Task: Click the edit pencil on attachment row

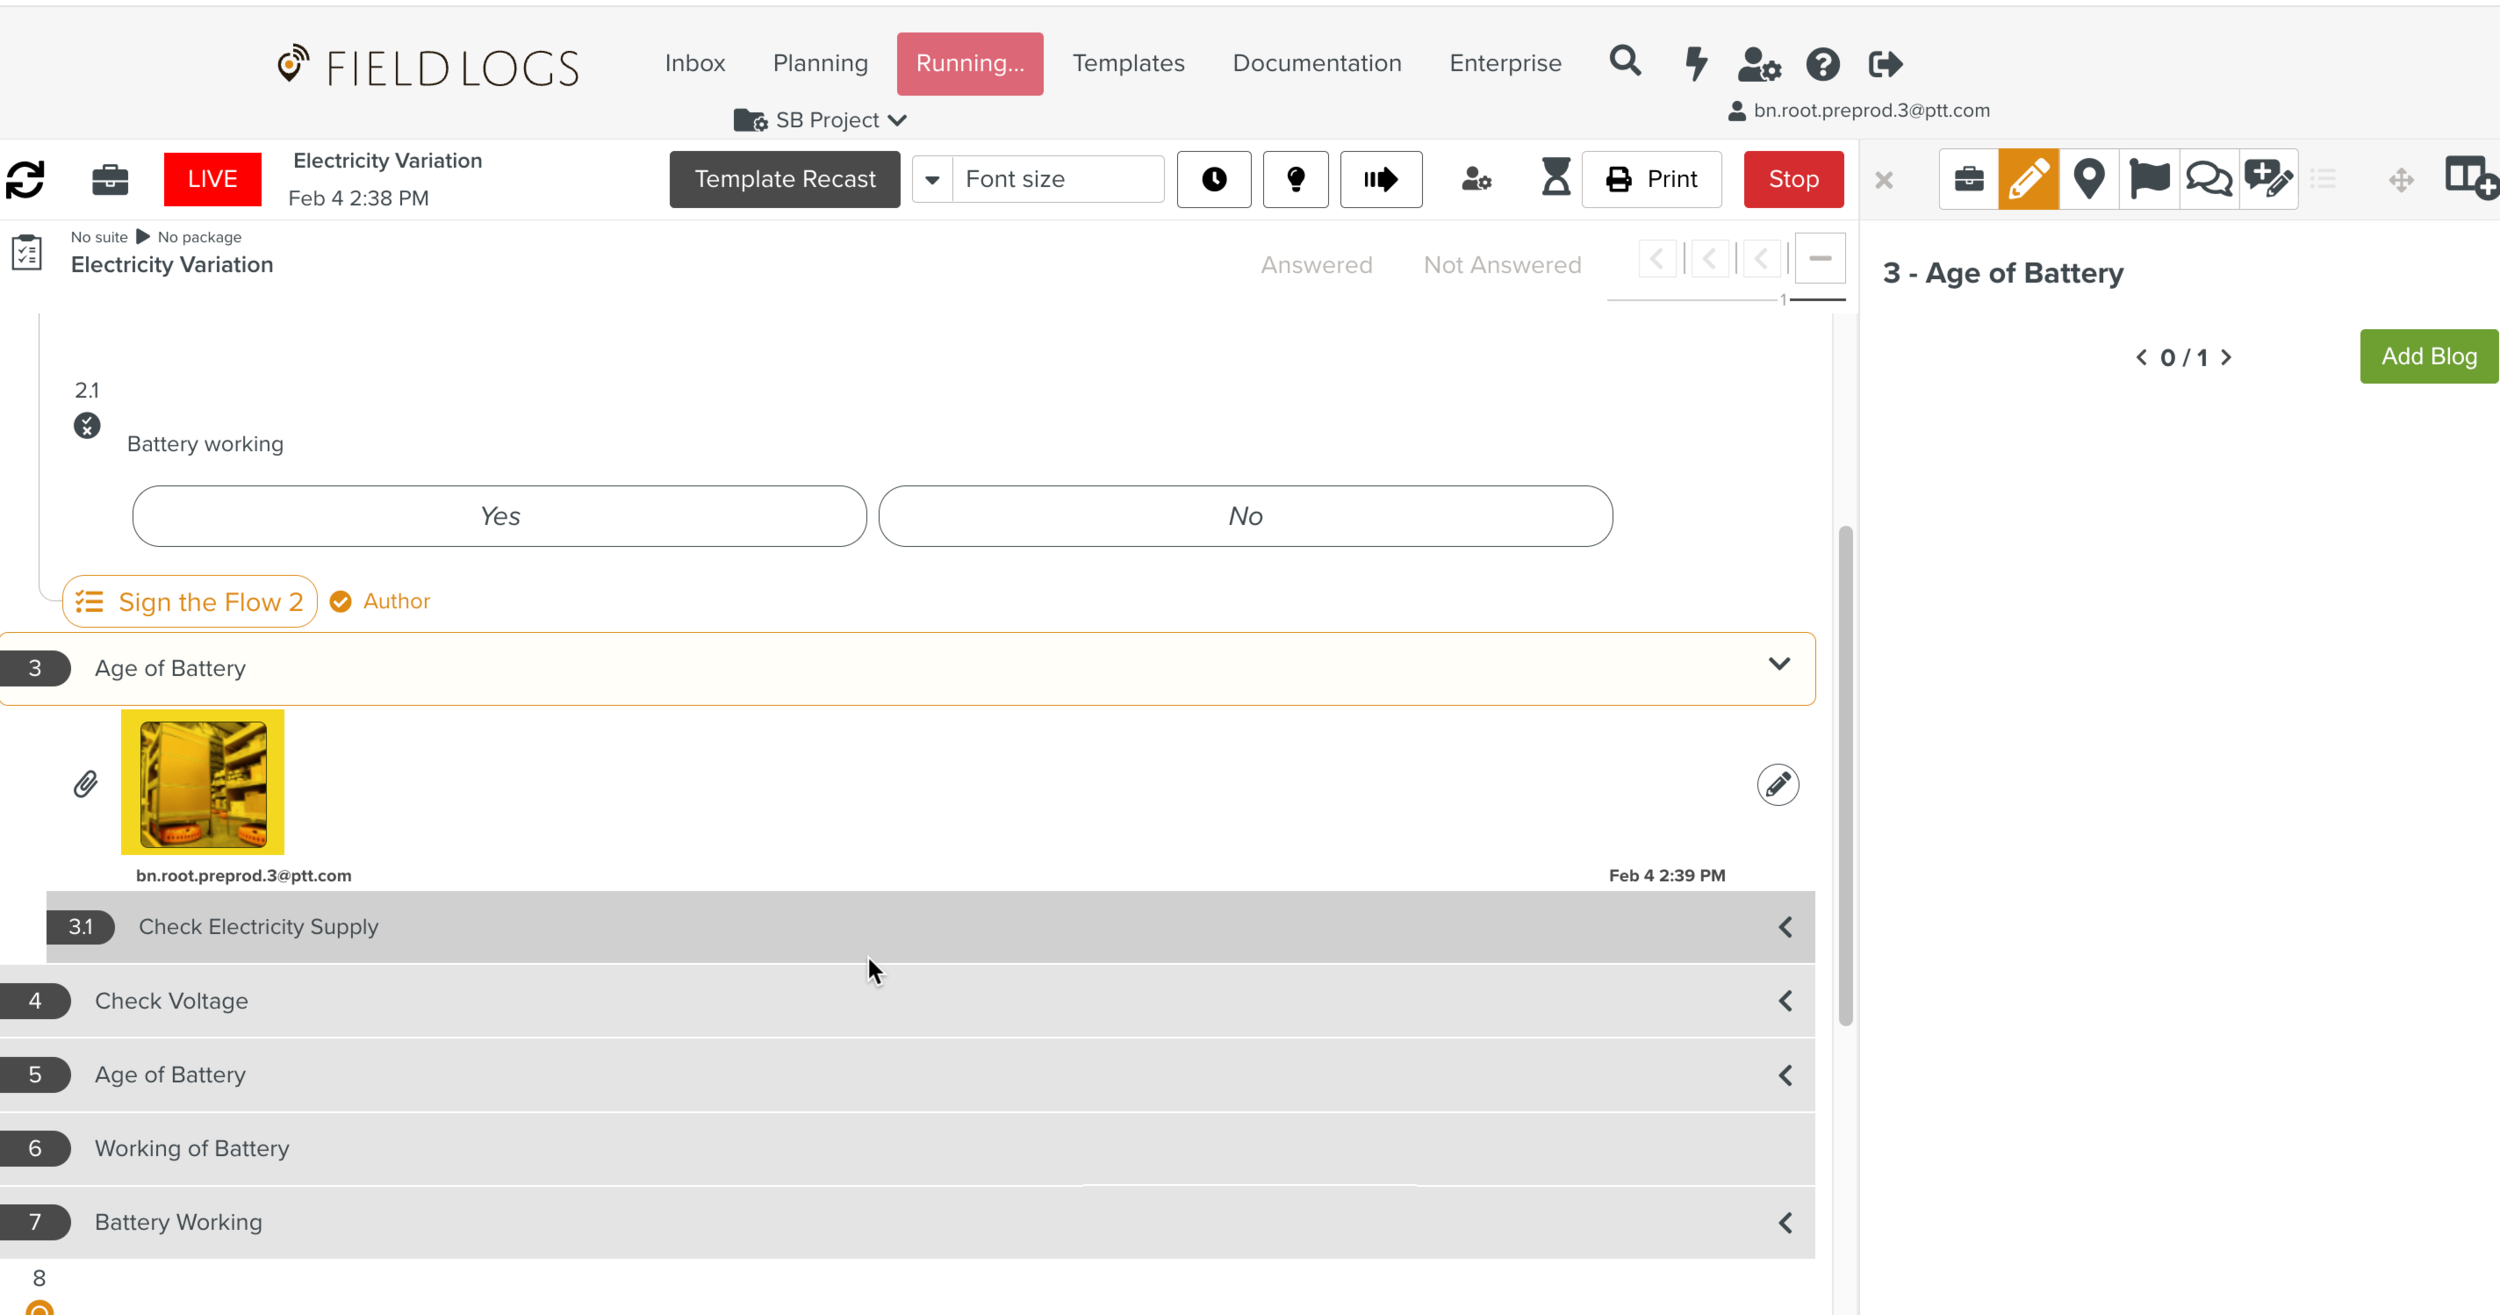Action: pos(1777,784)
